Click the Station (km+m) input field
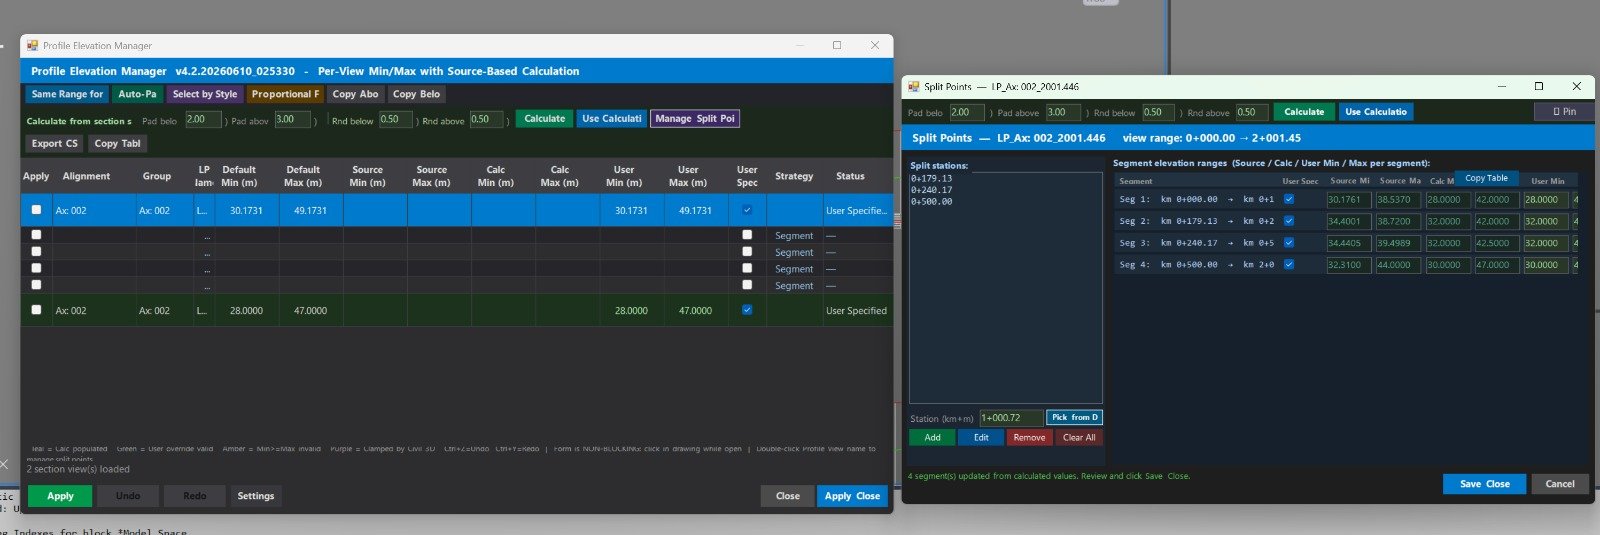Screen dimensions: 1600x535 [1011, 418]
